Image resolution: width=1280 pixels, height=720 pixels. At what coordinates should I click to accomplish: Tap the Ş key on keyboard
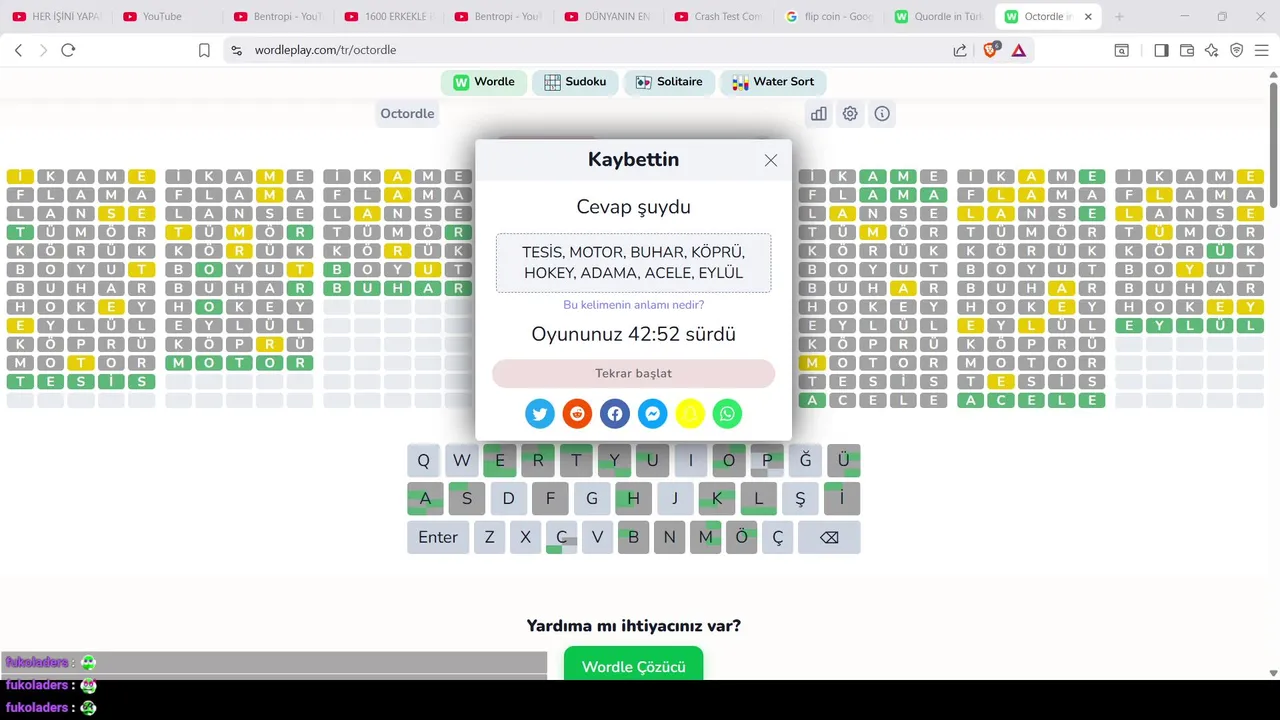point(800,499)
